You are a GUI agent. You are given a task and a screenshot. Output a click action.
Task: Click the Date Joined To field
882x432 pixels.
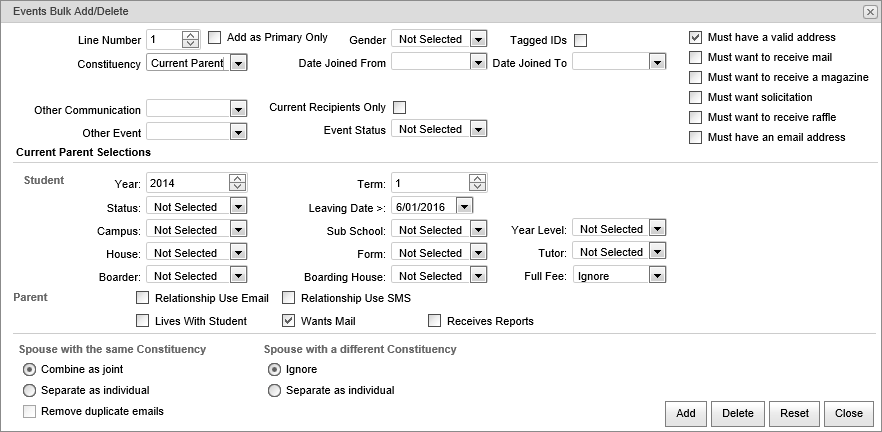pyautogui.click(x=611, y=61)
